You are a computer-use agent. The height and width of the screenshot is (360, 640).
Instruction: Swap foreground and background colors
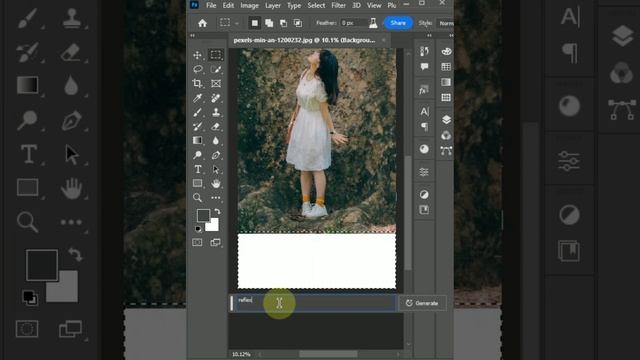pyautogui.click(x=217, y=211)
